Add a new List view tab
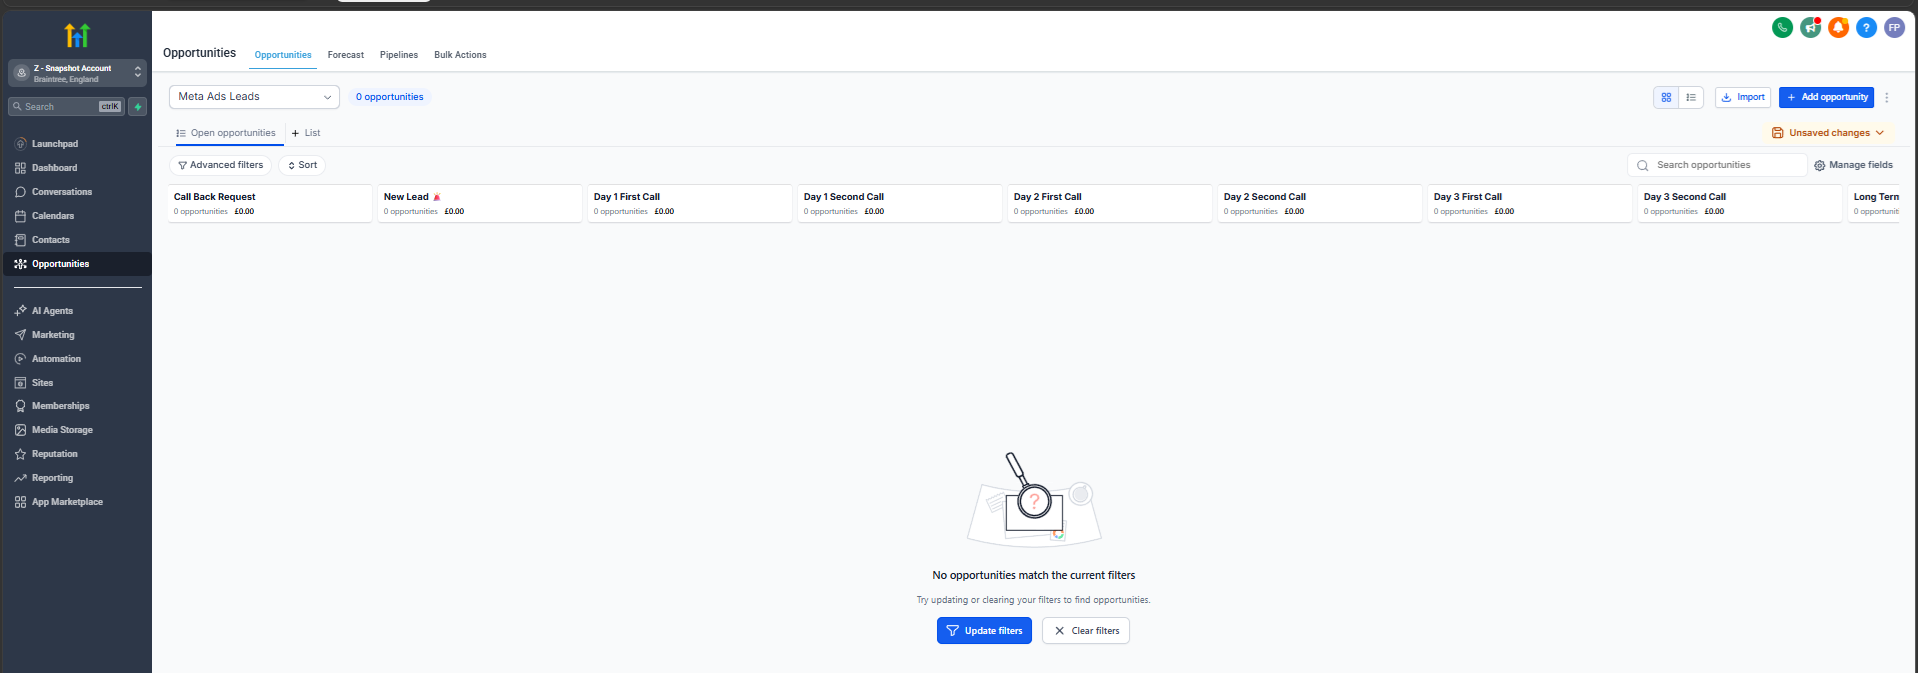 306,133
